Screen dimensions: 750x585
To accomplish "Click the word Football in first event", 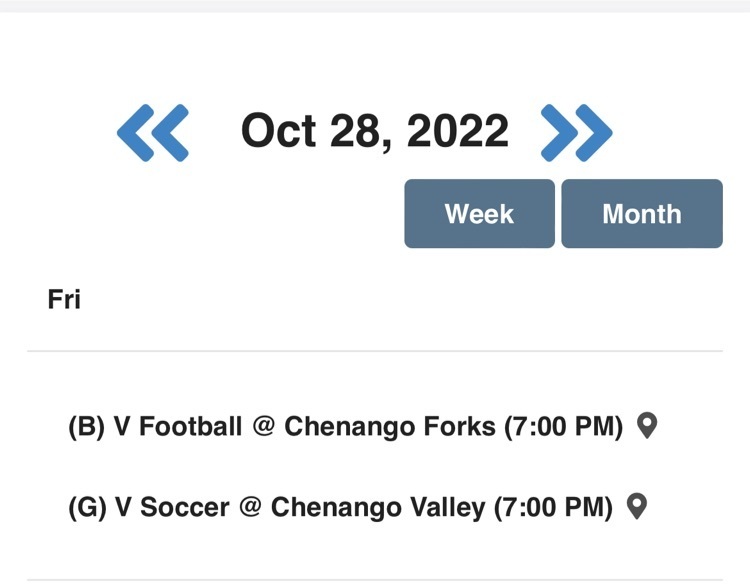I will pos(190,426).
